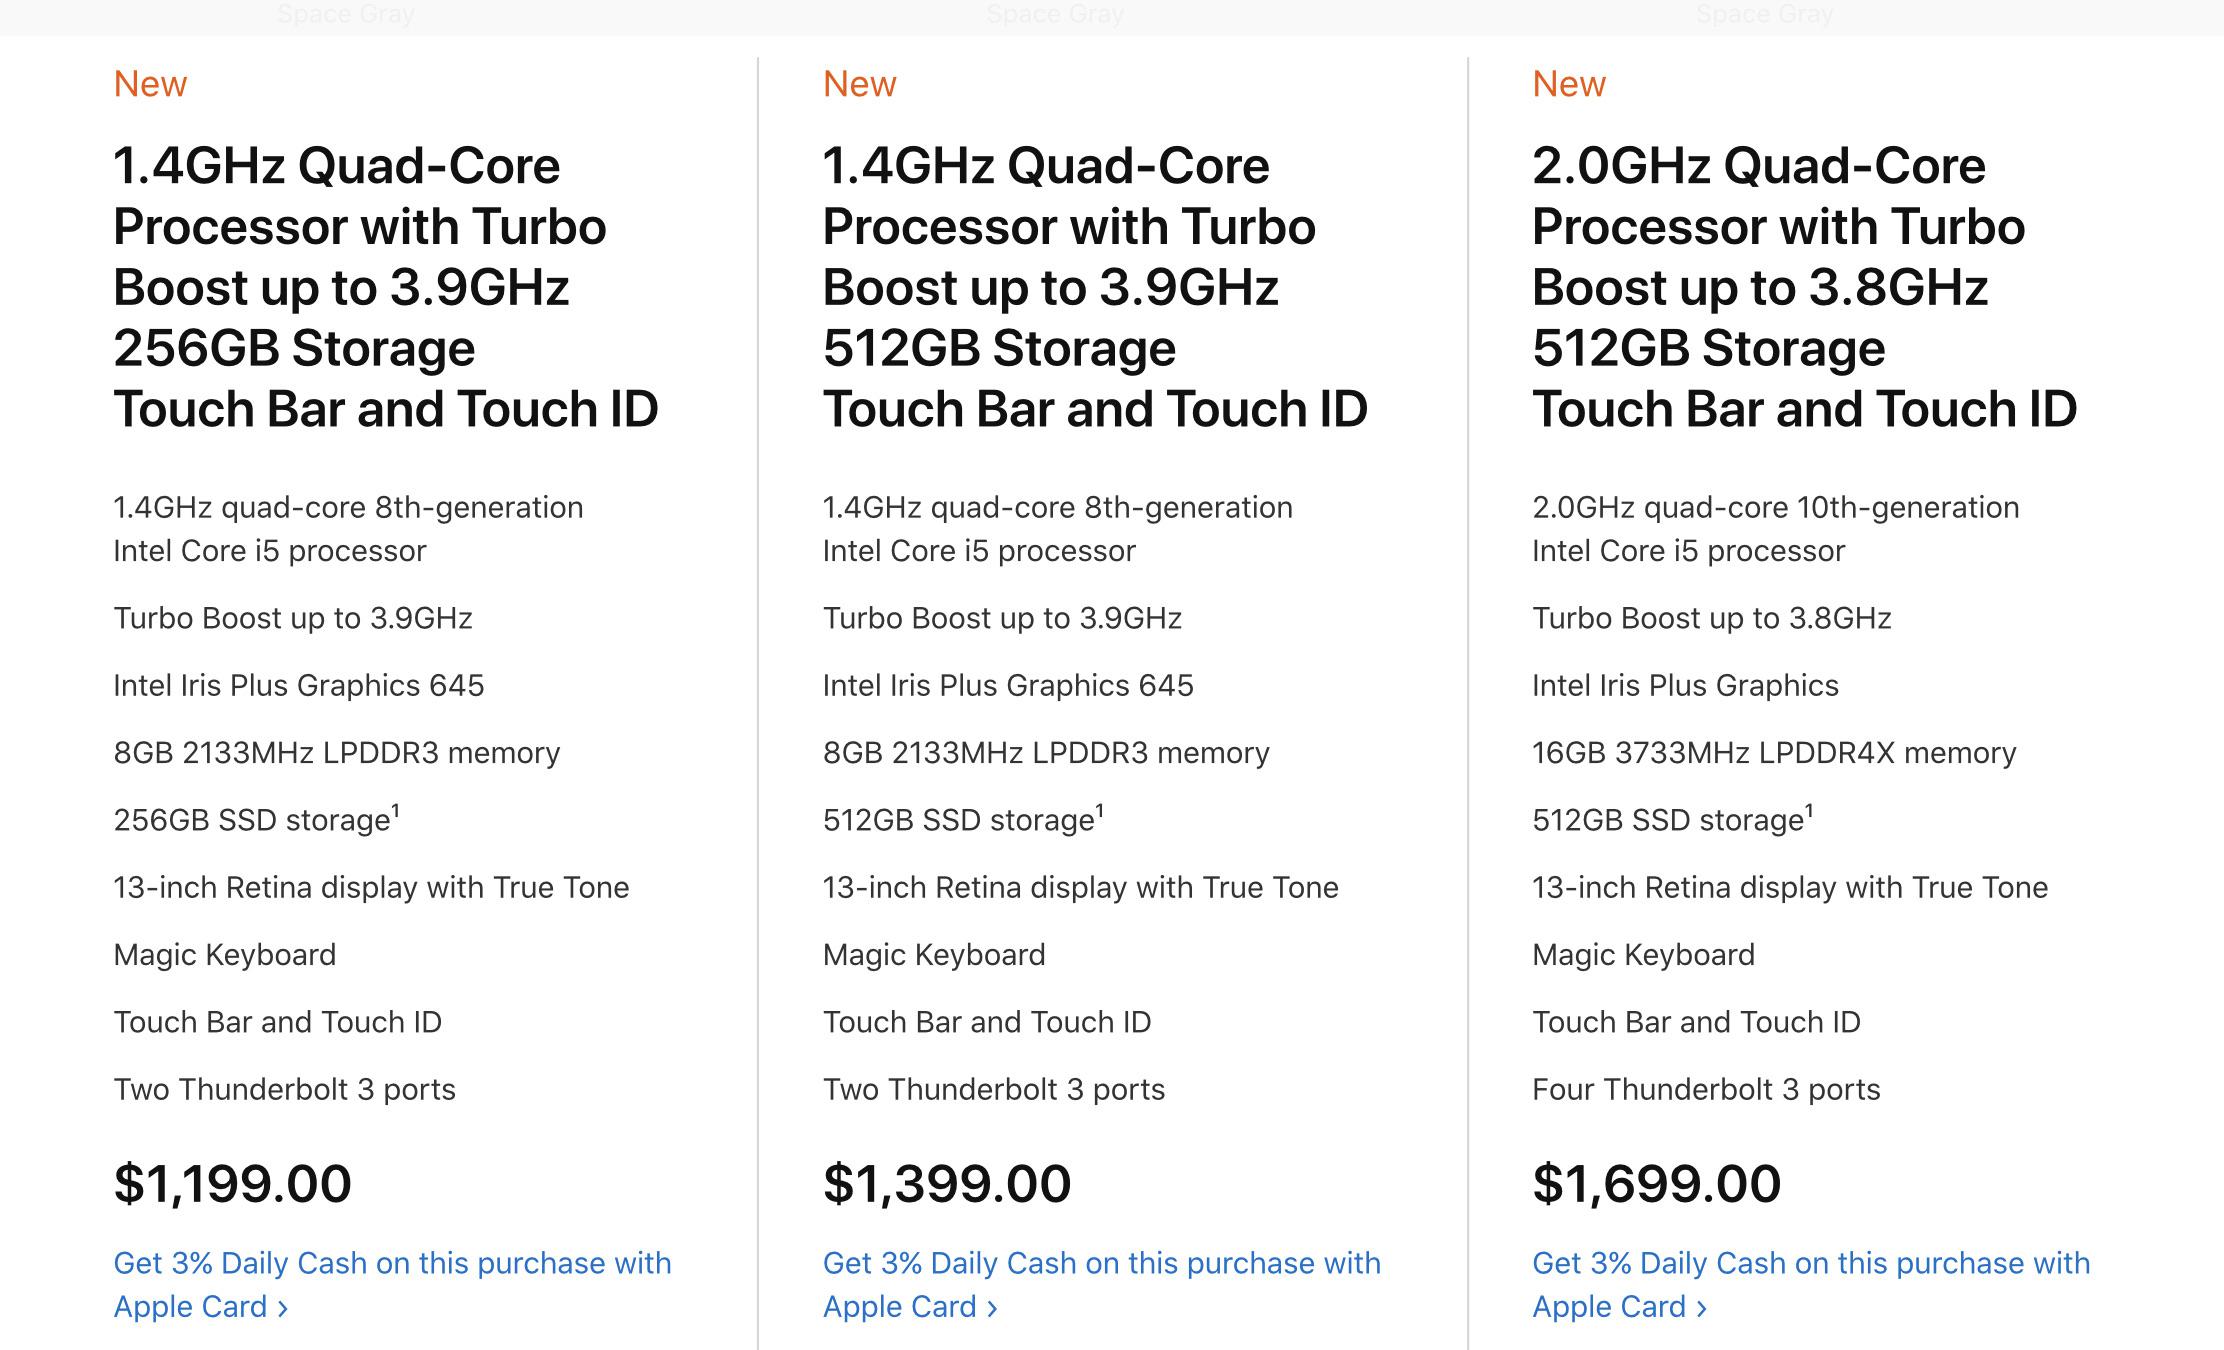Open the Apple Card link under $1,399.00
This screenshot has height=1350, width=2224.
click(x=1100, y=1285)
